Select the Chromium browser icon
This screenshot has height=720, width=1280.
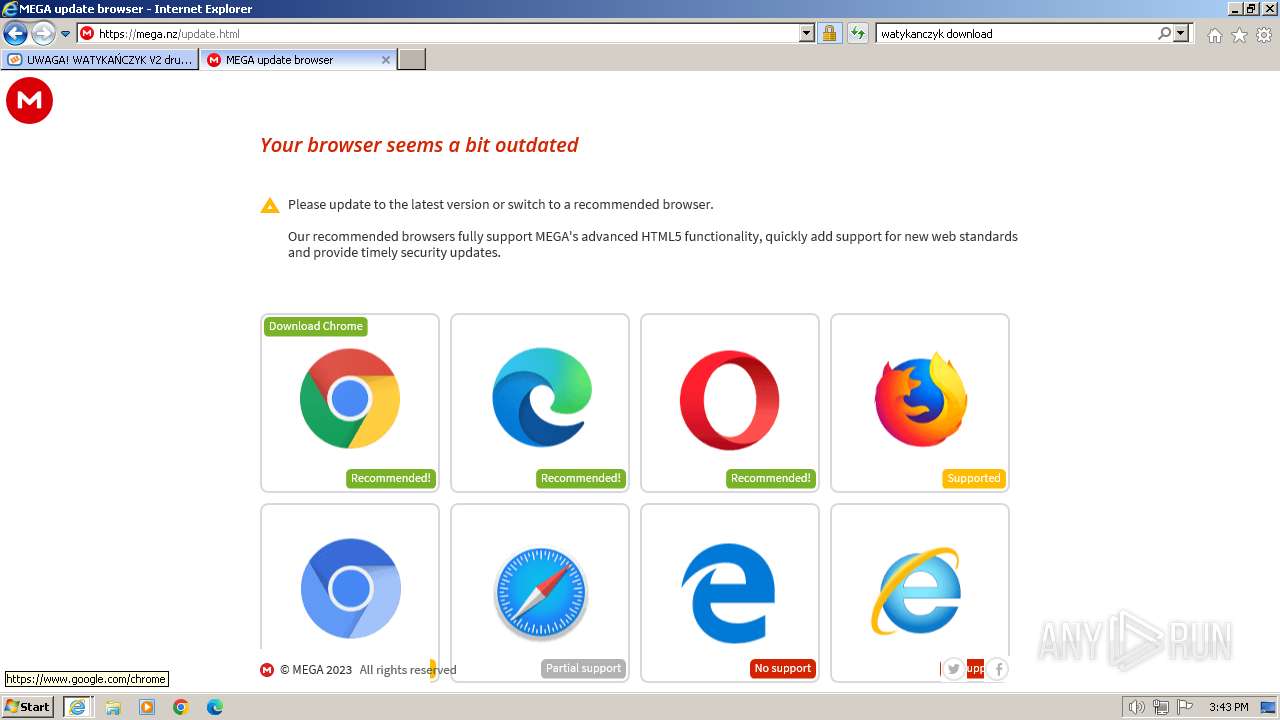[x=350, y=588]
